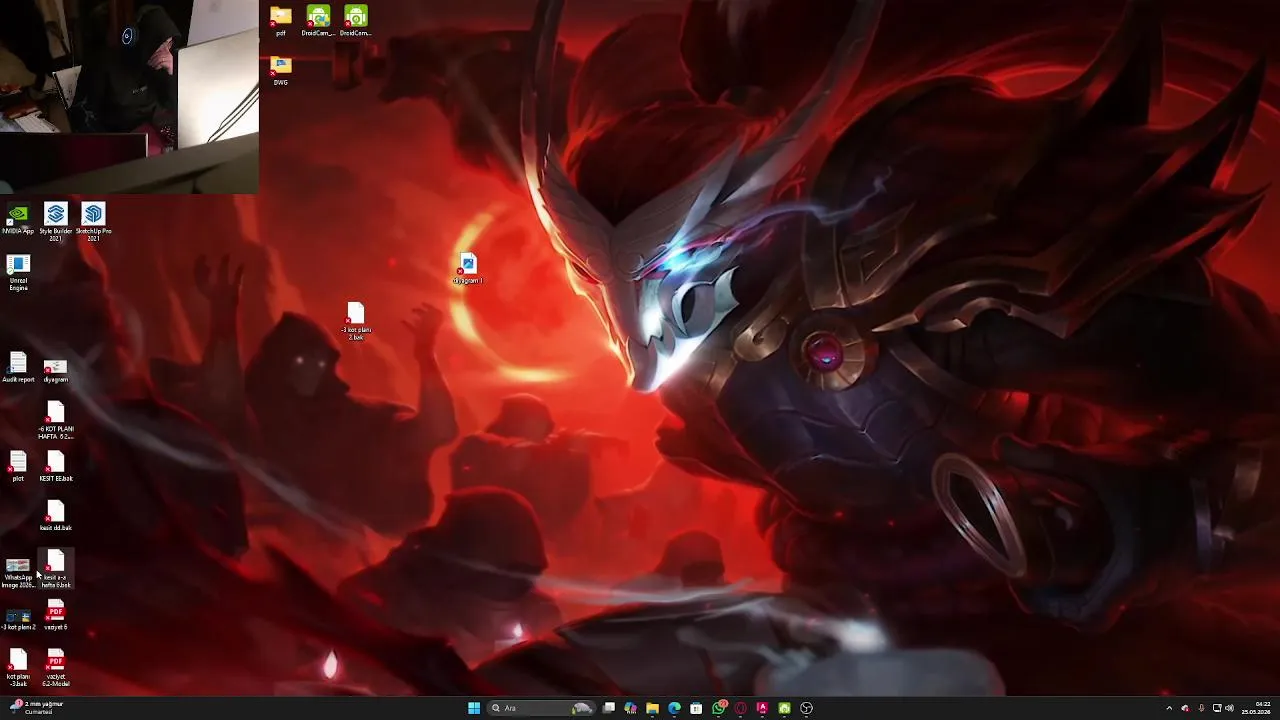Select the kesit a-a hafta 6.bak file
Screen dimensions: 1280x720
pos(55,570)
